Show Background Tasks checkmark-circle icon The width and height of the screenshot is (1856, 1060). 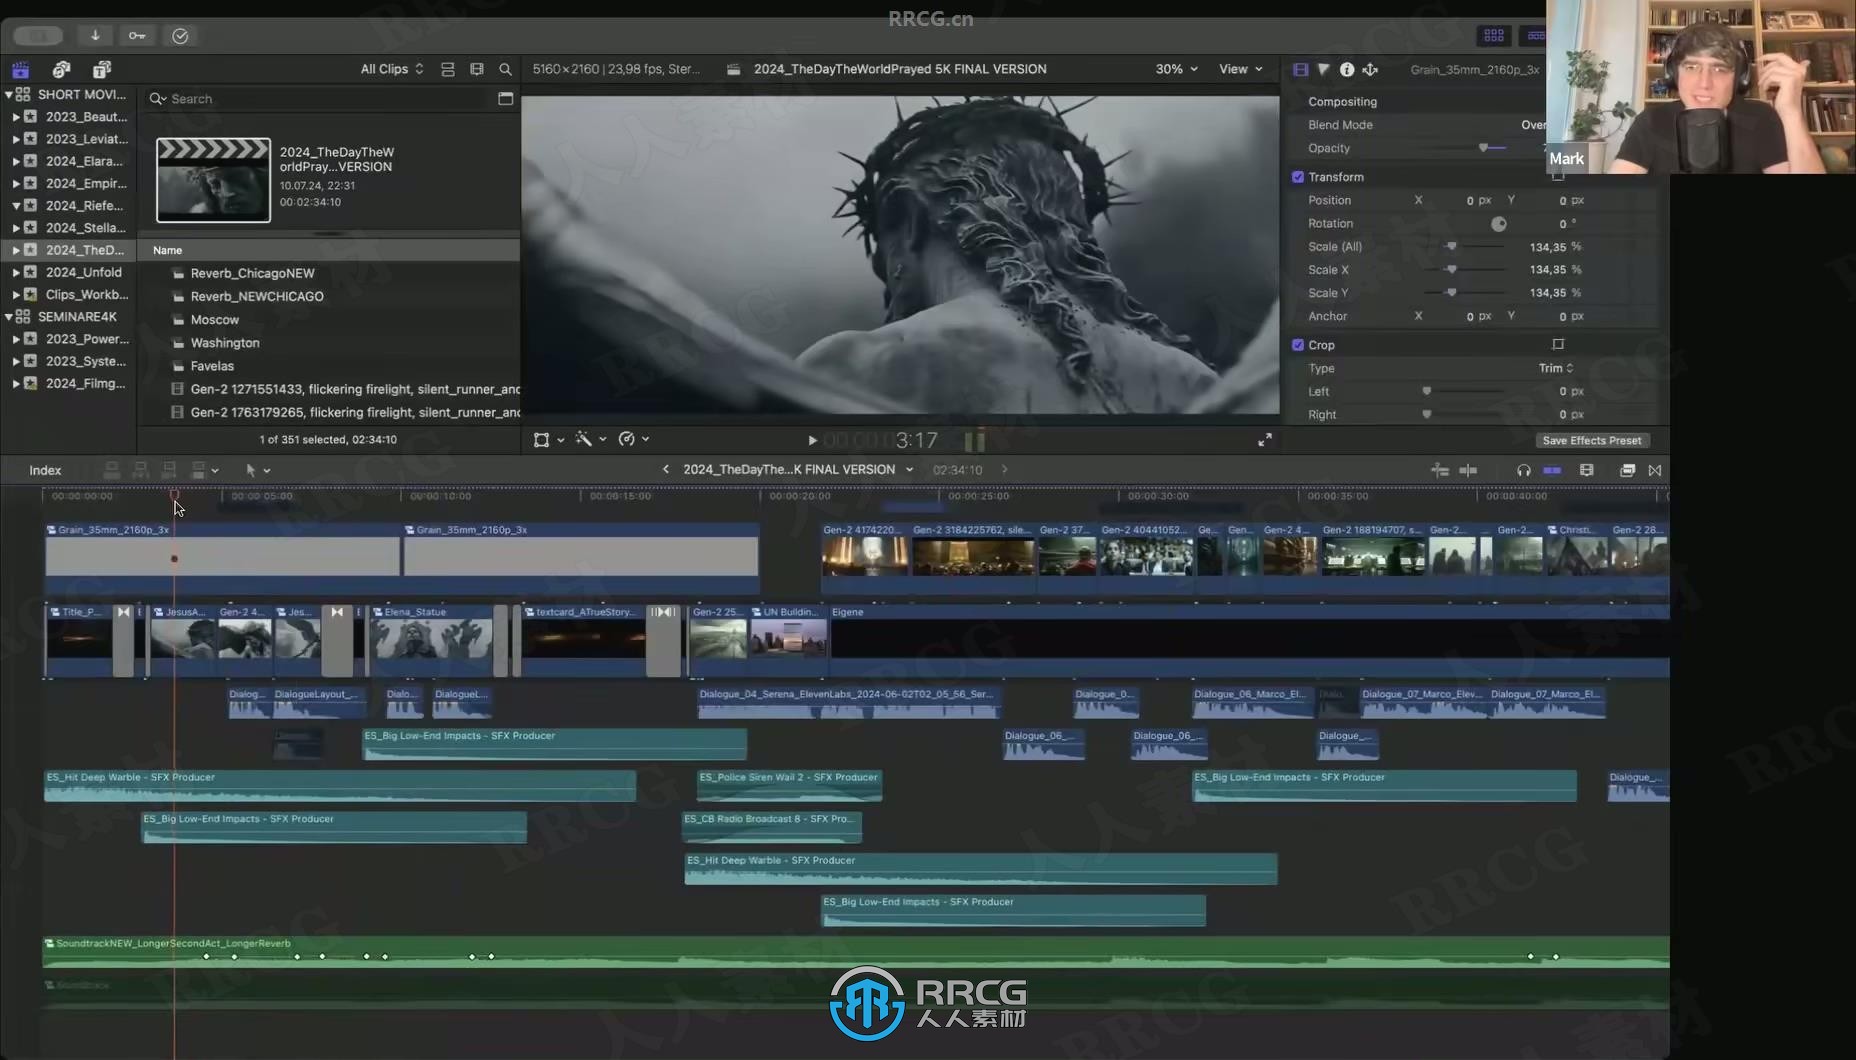180,35
